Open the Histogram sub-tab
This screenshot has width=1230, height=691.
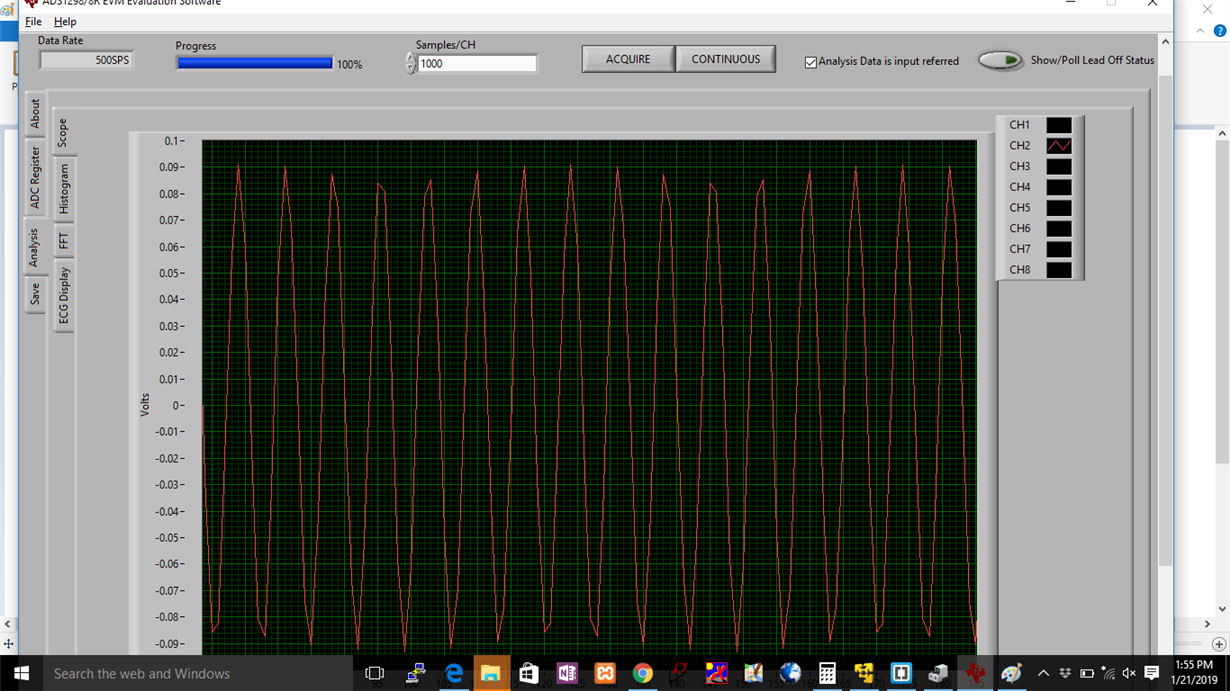click(63, 189)
